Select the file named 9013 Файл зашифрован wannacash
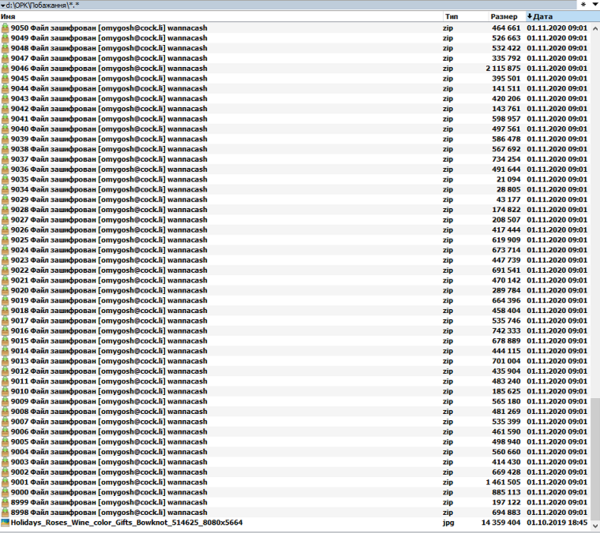This screenshot has height=533, width=600. [x=109, y=361]
